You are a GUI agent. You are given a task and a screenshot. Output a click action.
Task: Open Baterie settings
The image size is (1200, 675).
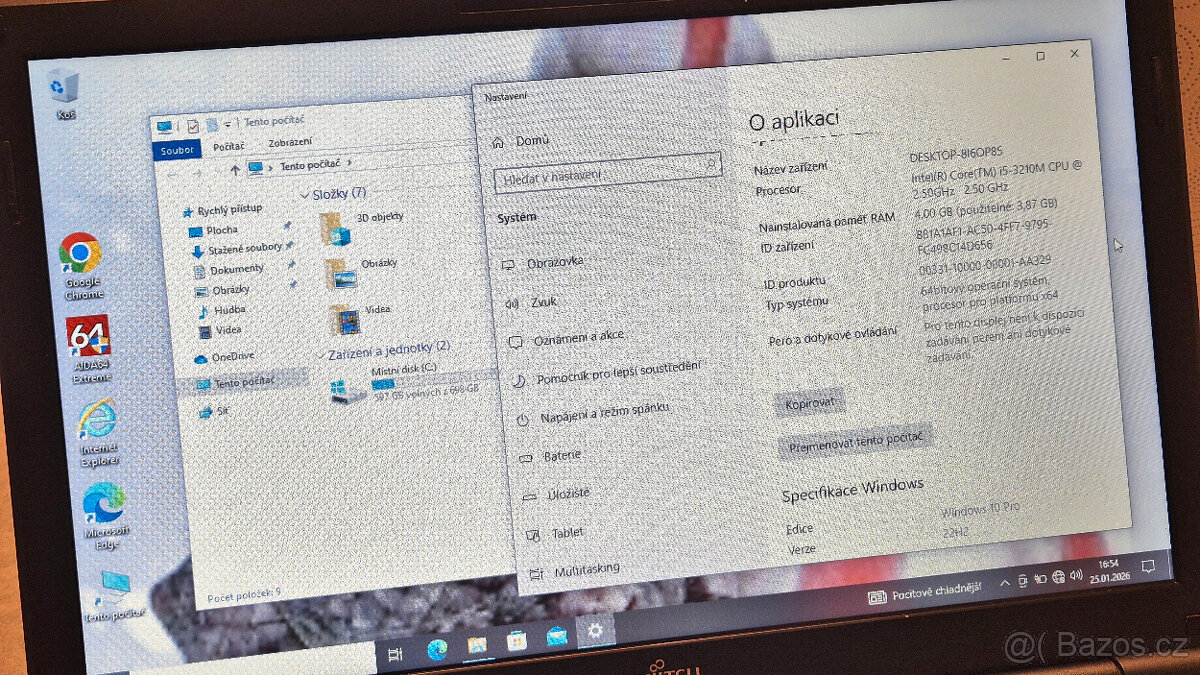(551, 455)
